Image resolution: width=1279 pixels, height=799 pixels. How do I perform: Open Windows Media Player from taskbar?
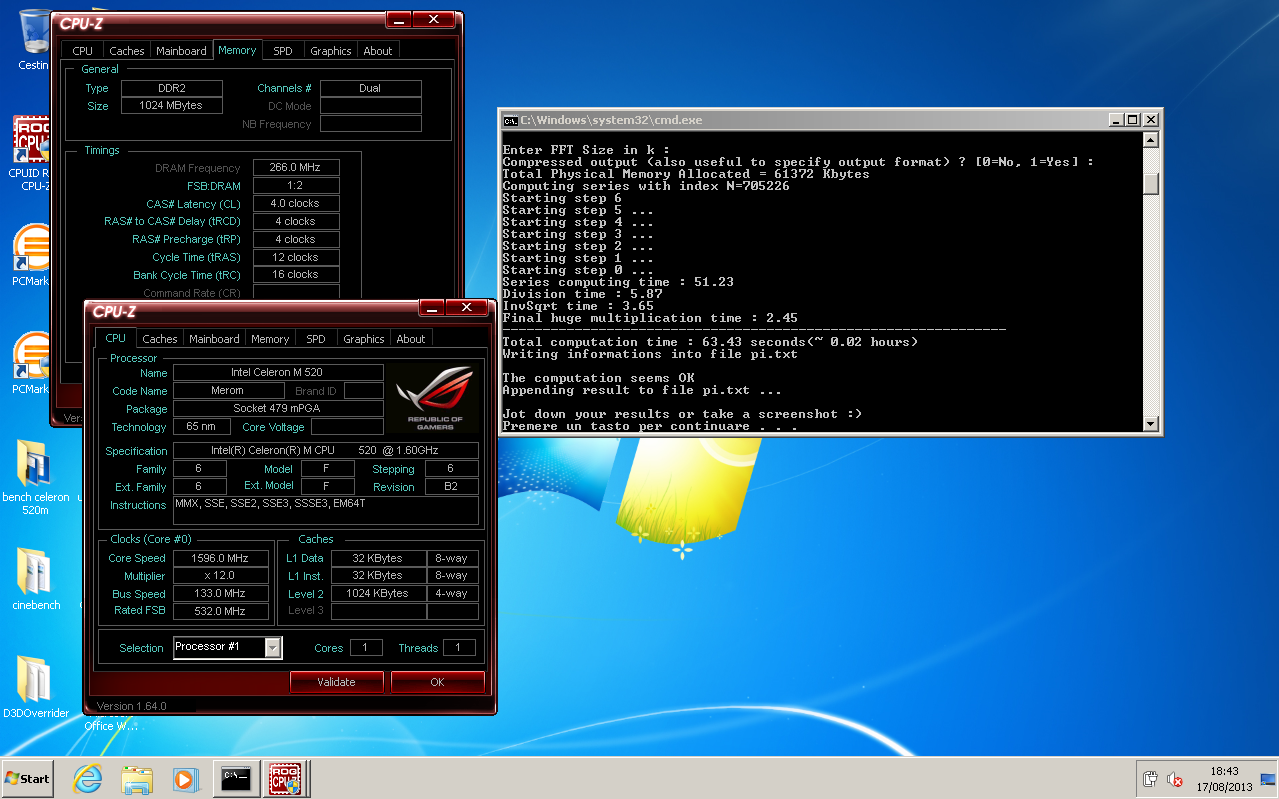coord(186,778)
